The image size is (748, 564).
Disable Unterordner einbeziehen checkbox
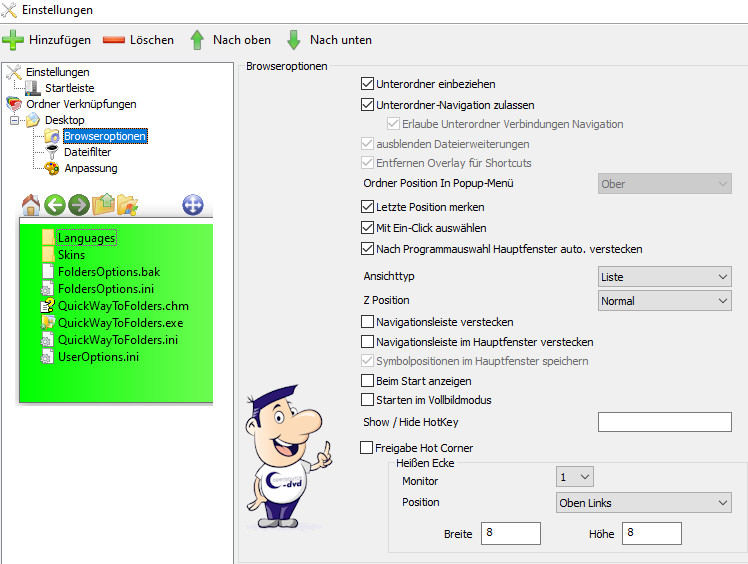[367, 84]
